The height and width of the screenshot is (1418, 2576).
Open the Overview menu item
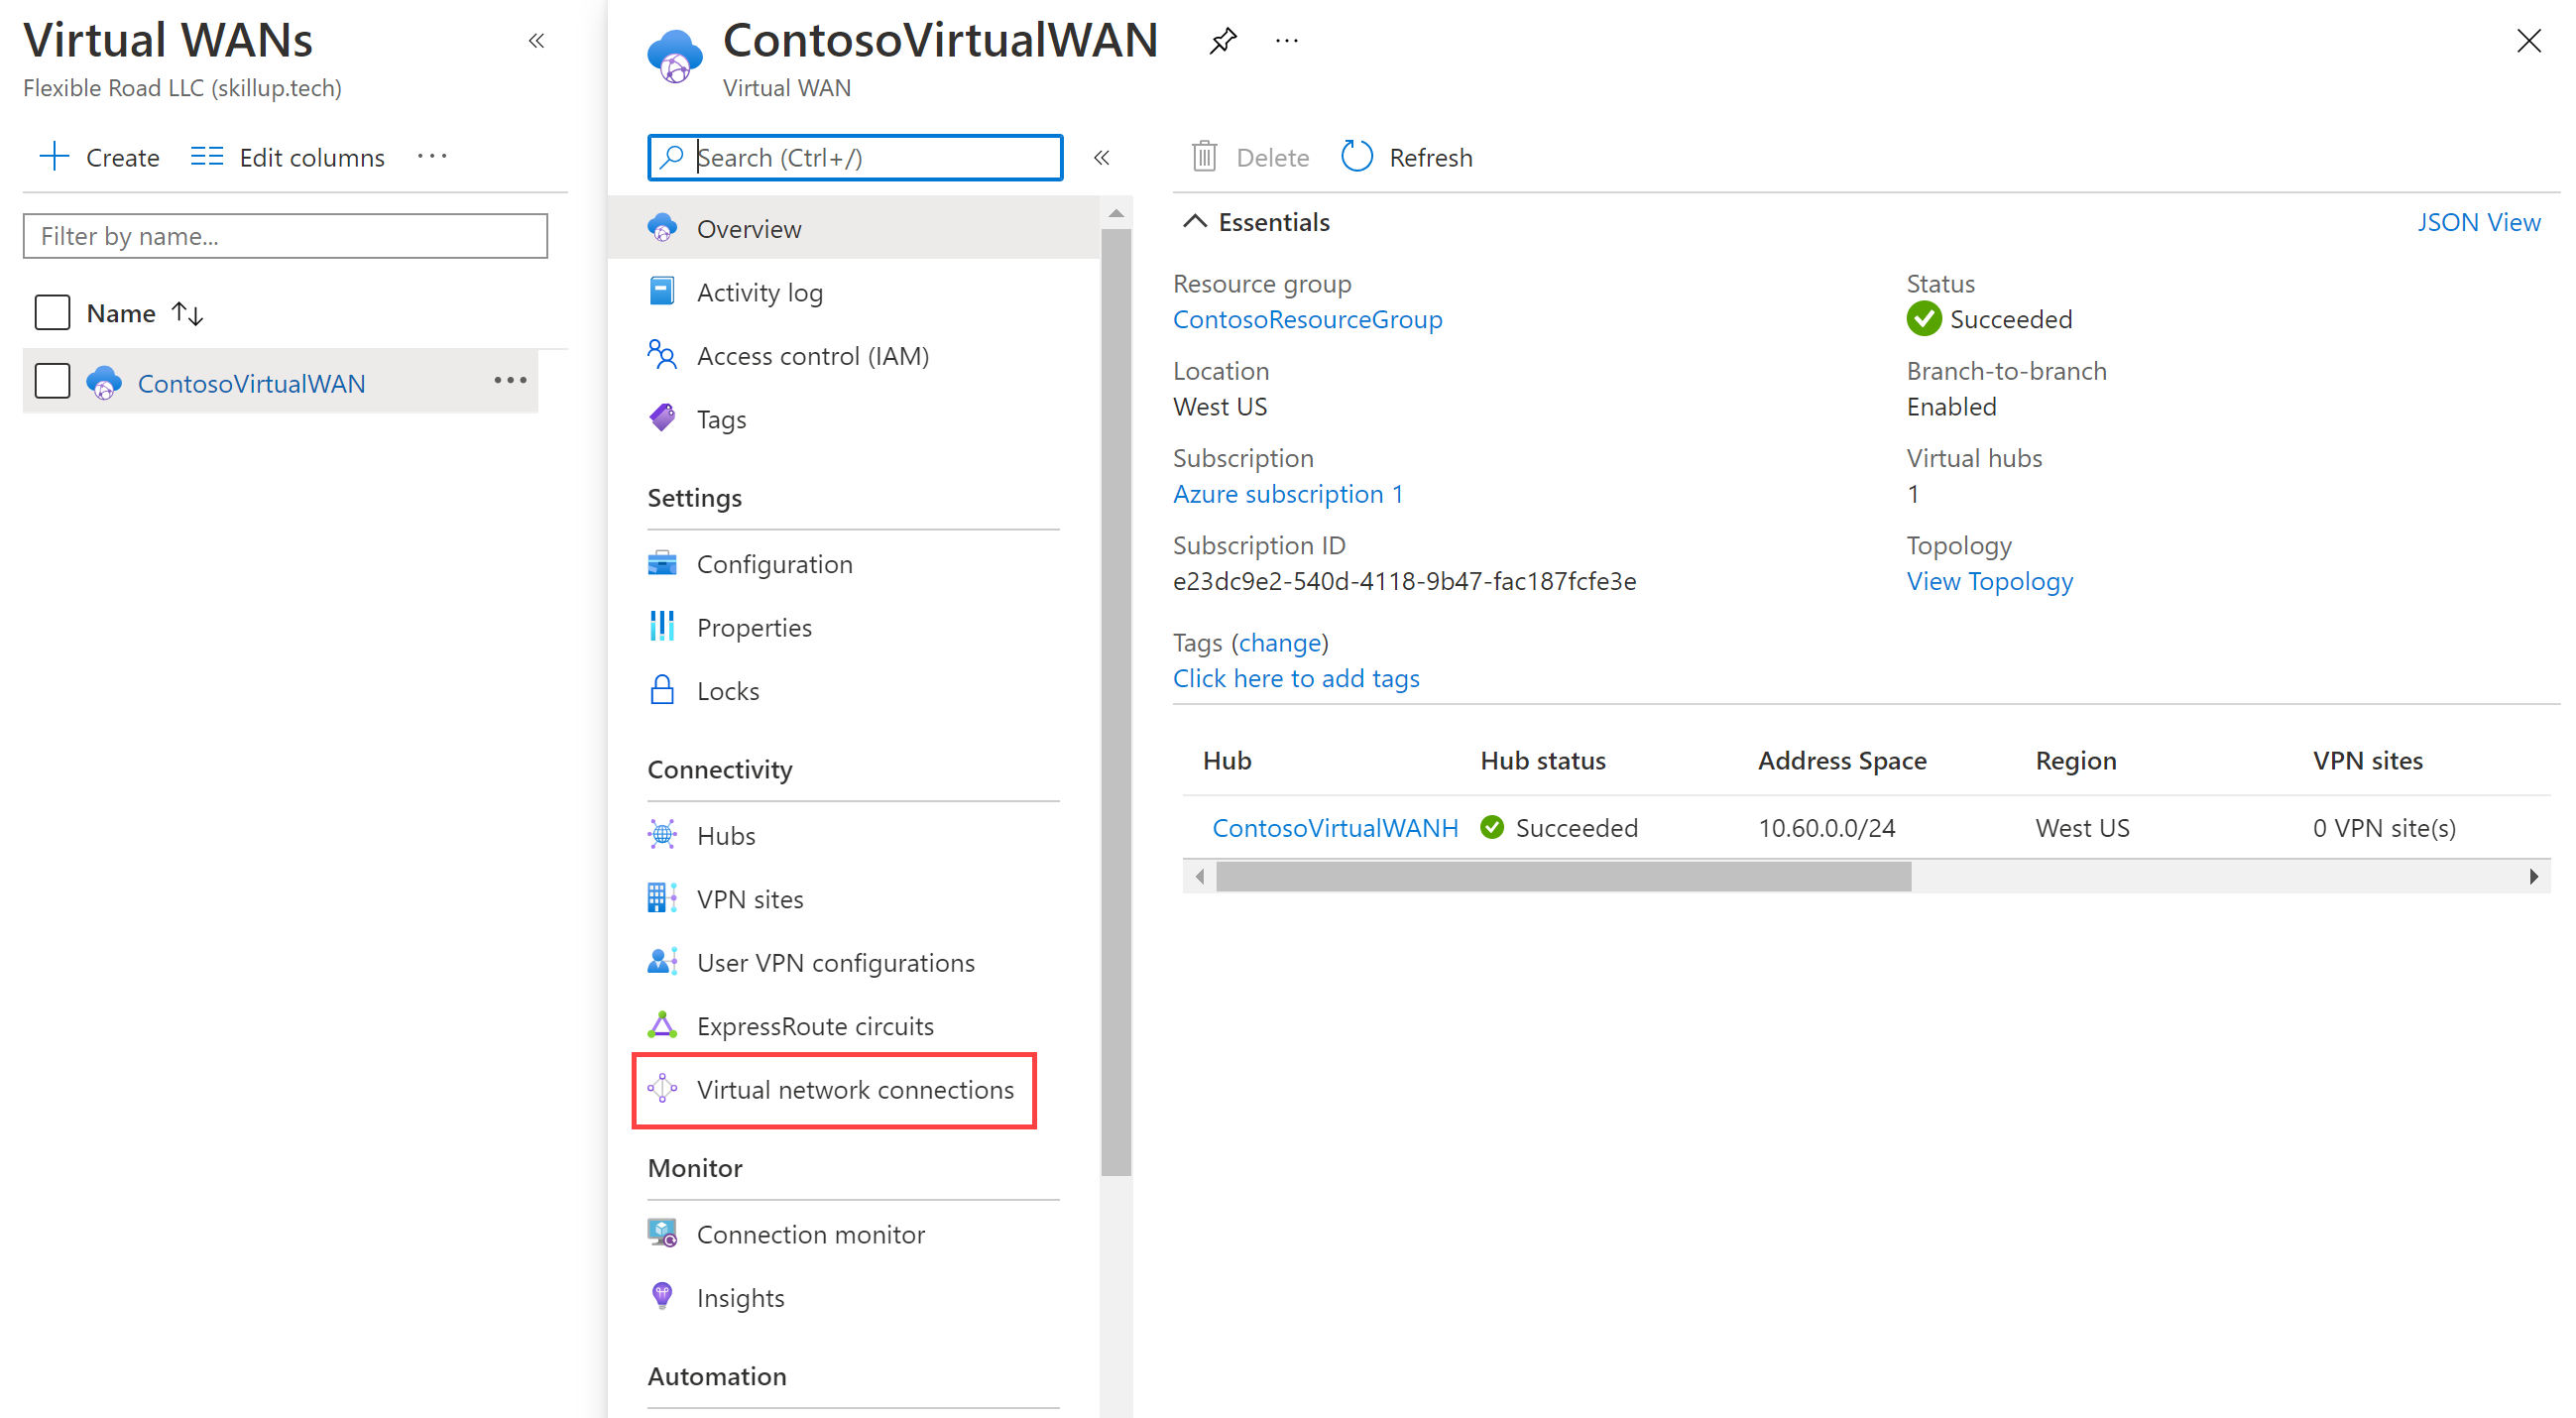[x=751, y=229]
